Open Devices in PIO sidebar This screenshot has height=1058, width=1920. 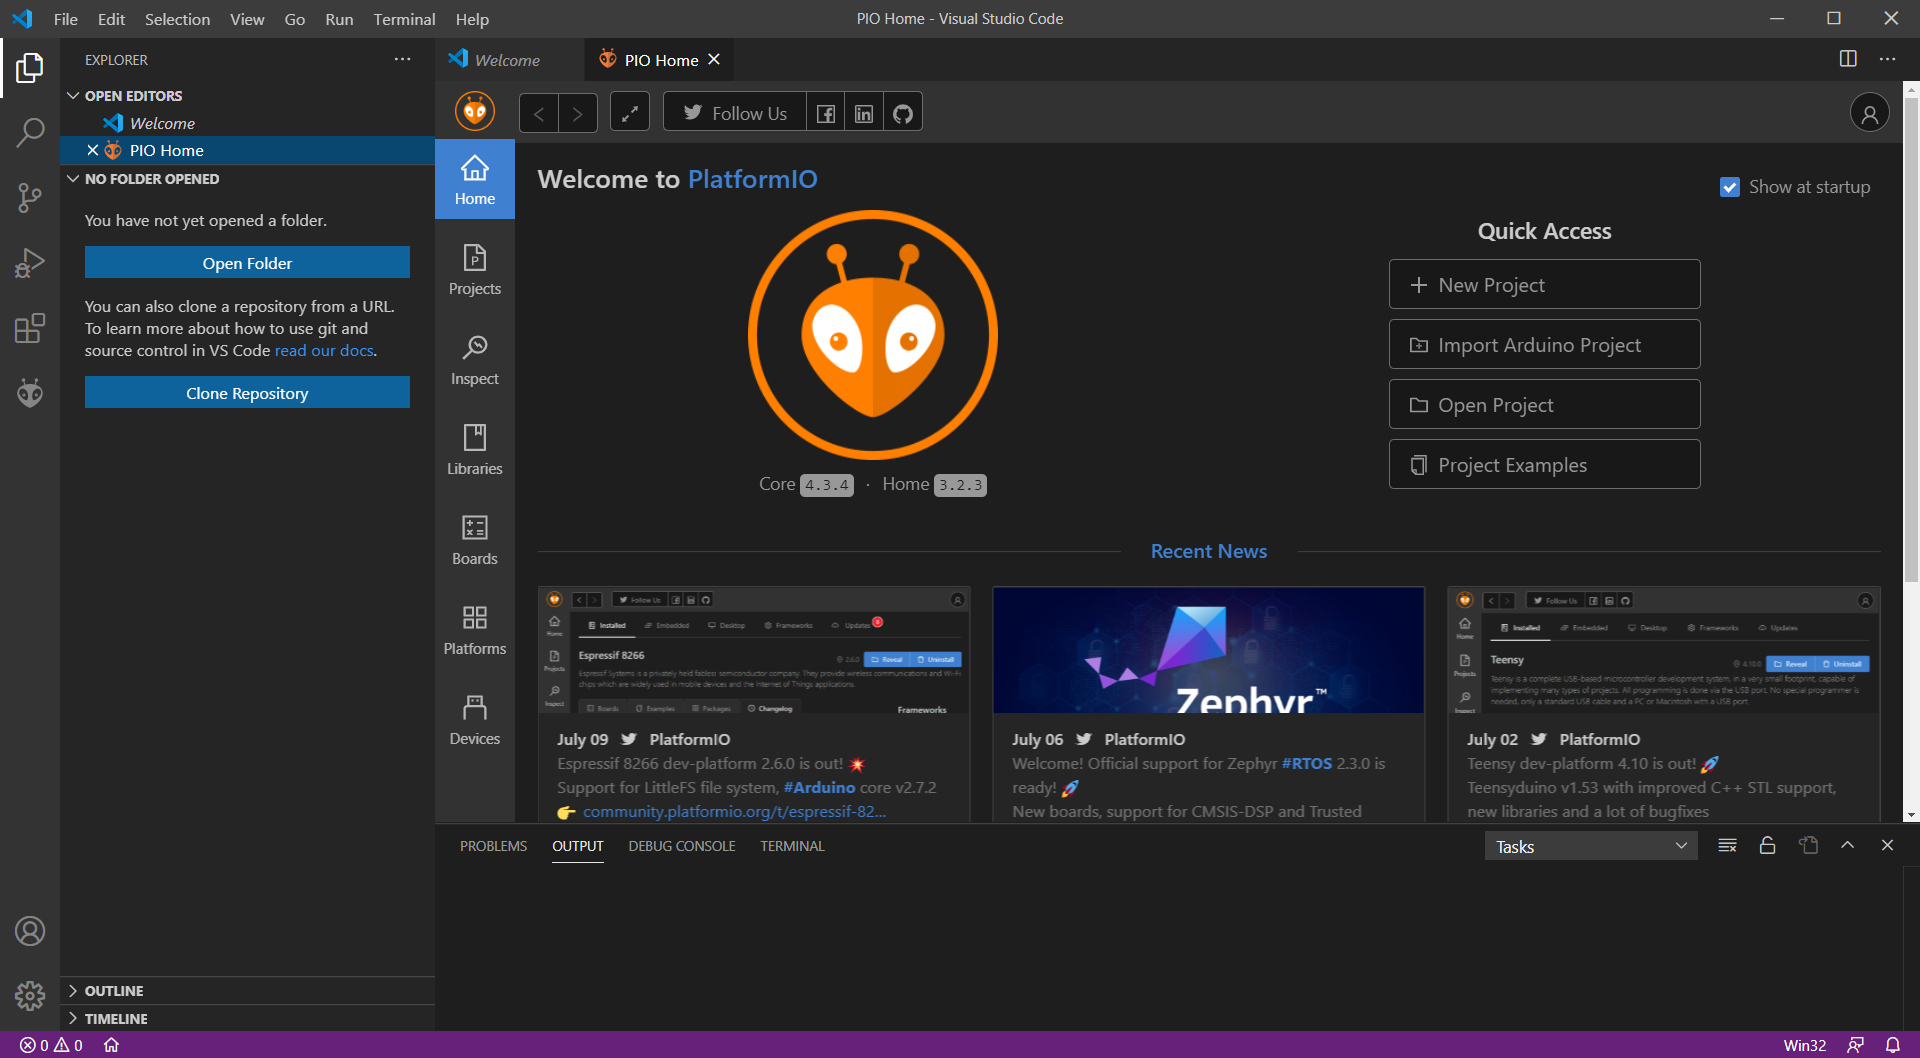(475, 720)
